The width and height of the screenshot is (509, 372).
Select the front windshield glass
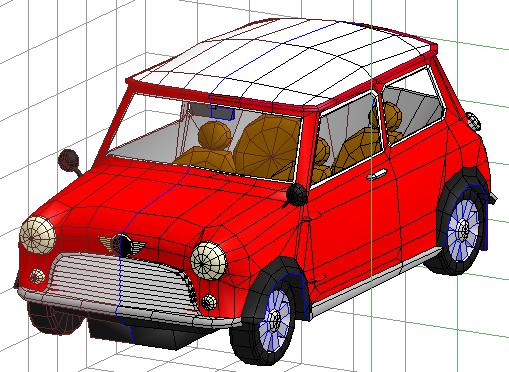205,137
